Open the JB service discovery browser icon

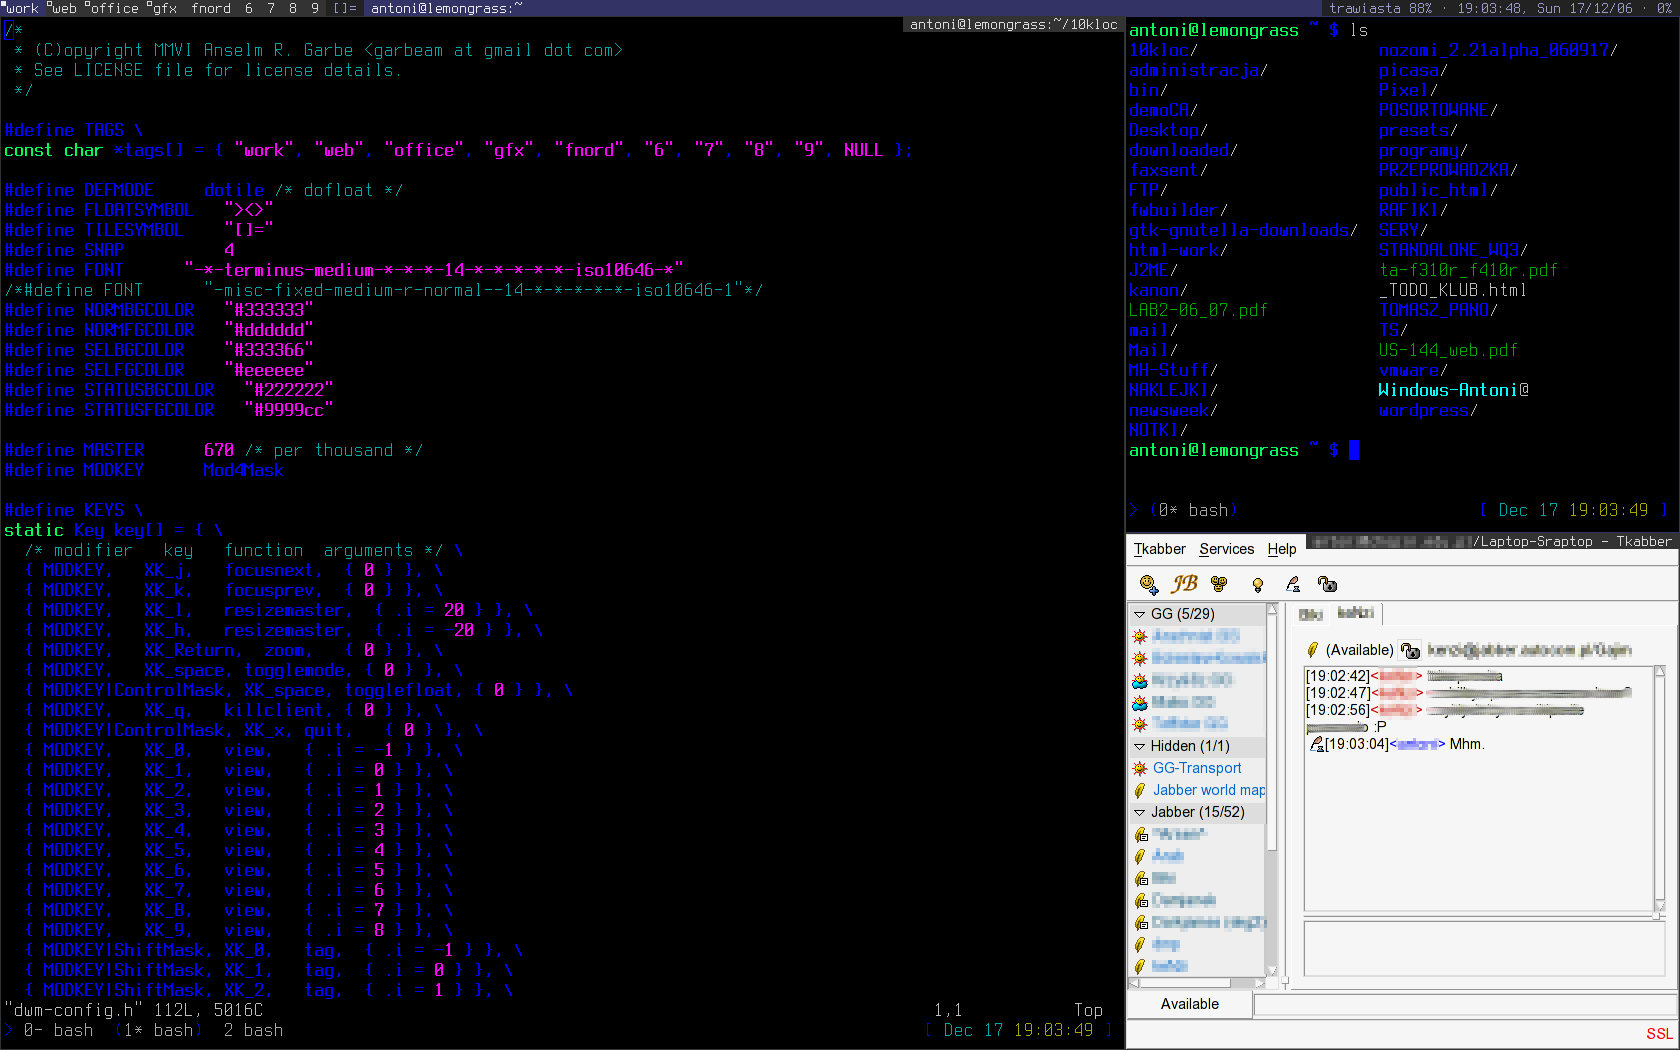[1185, 584]
